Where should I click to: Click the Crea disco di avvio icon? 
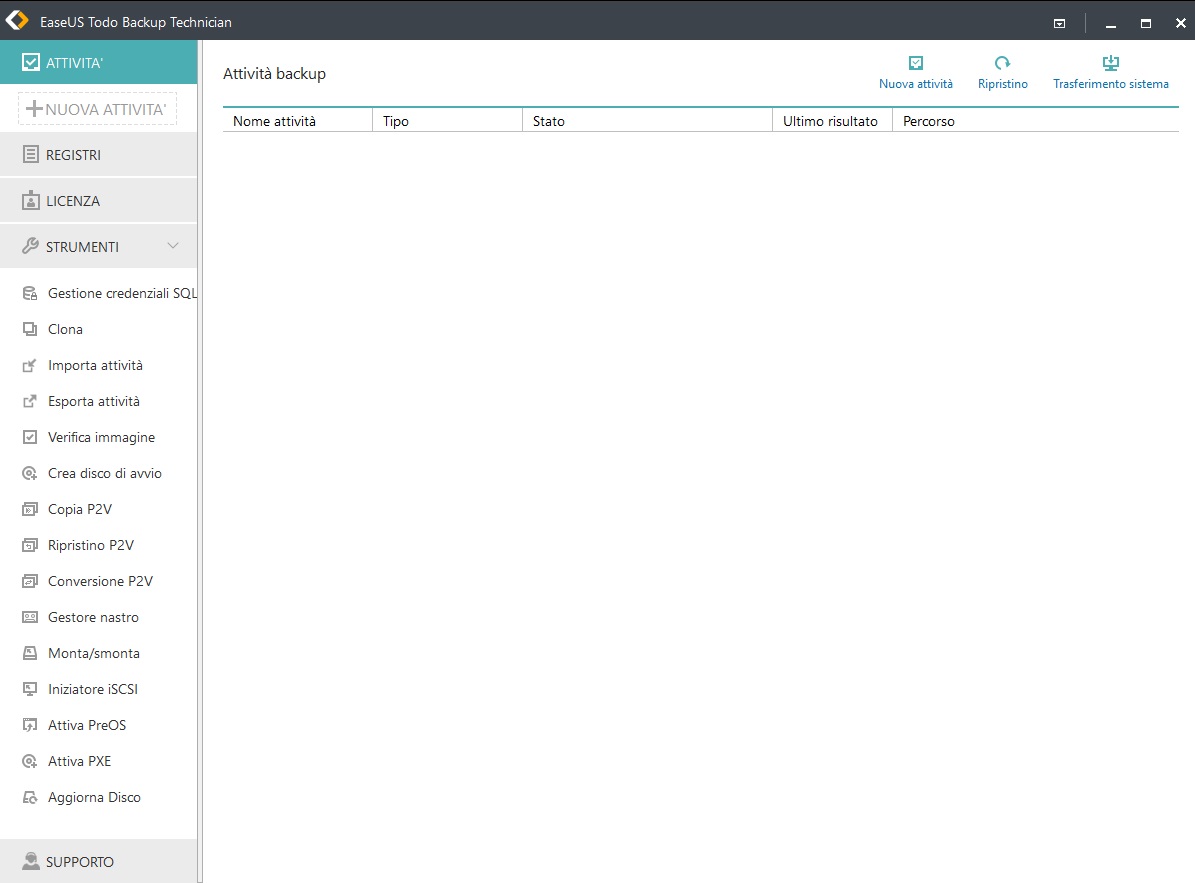(x=30, y=473)
